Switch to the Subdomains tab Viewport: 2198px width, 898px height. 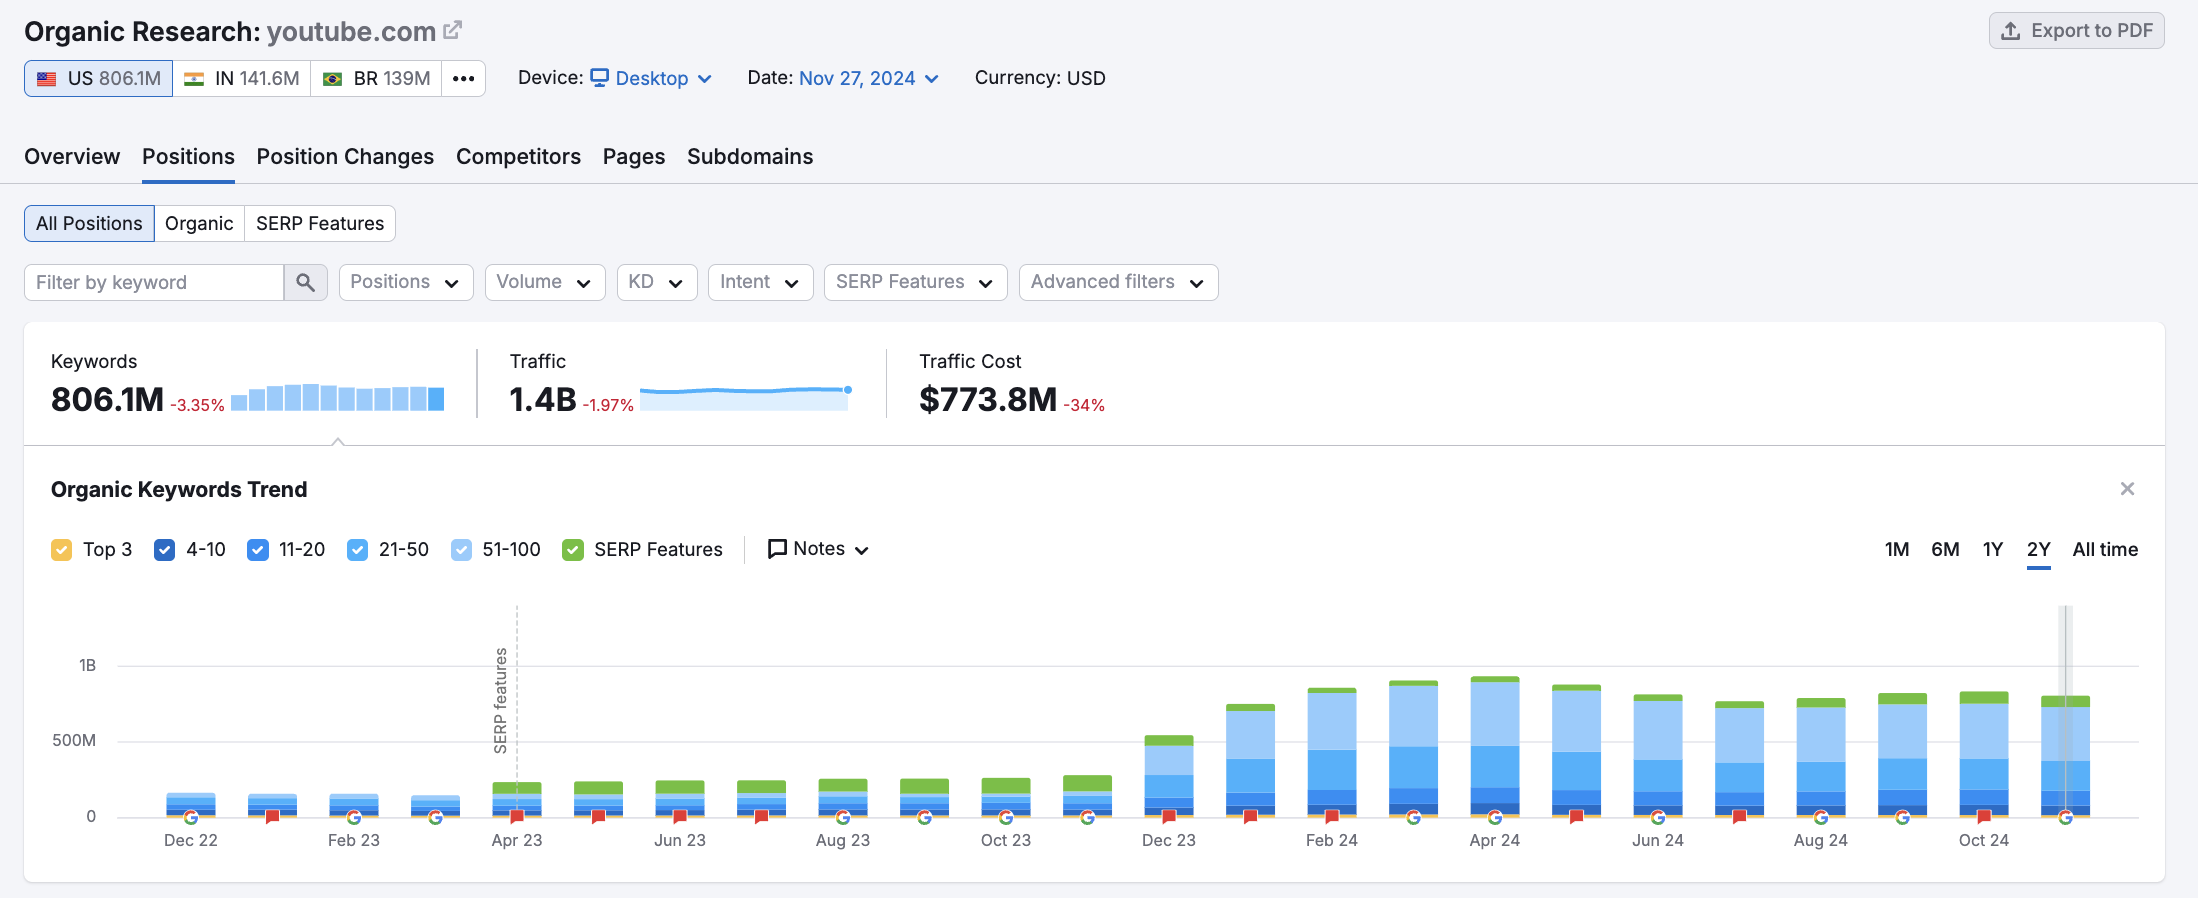(750, 157)
